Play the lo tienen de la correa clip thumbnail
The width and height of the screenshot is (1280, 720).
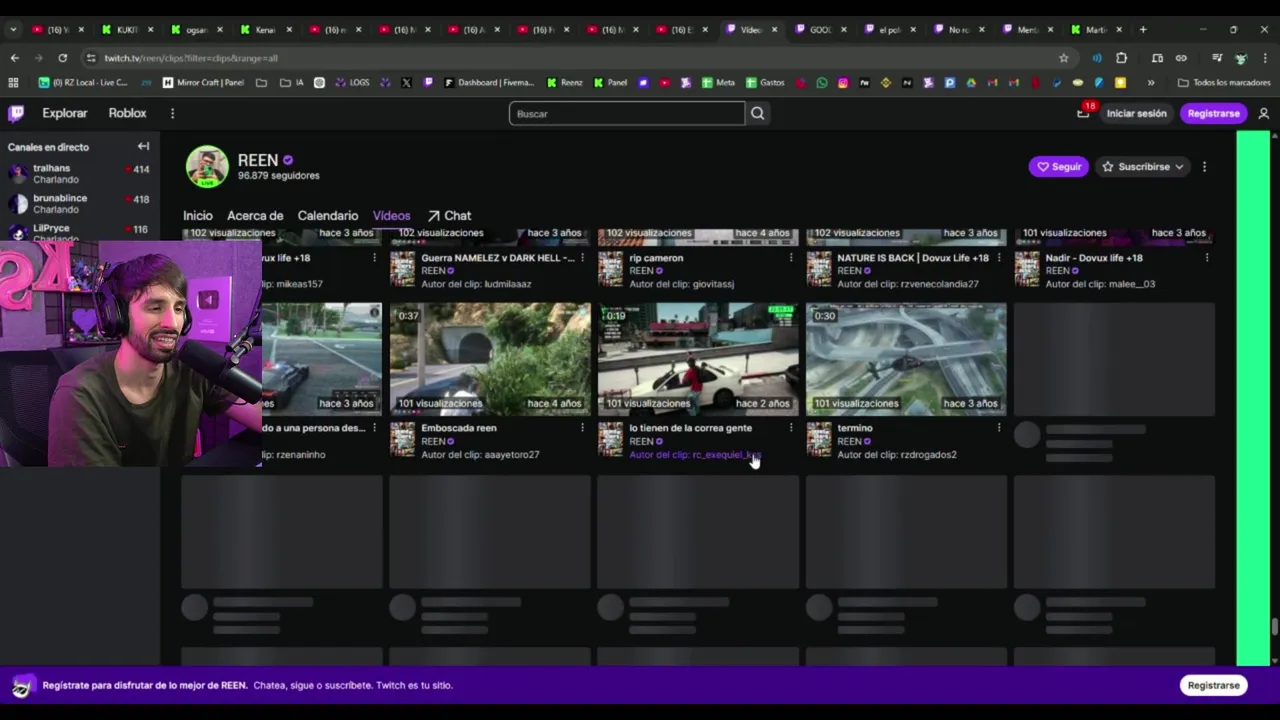[x=698, y=359]
